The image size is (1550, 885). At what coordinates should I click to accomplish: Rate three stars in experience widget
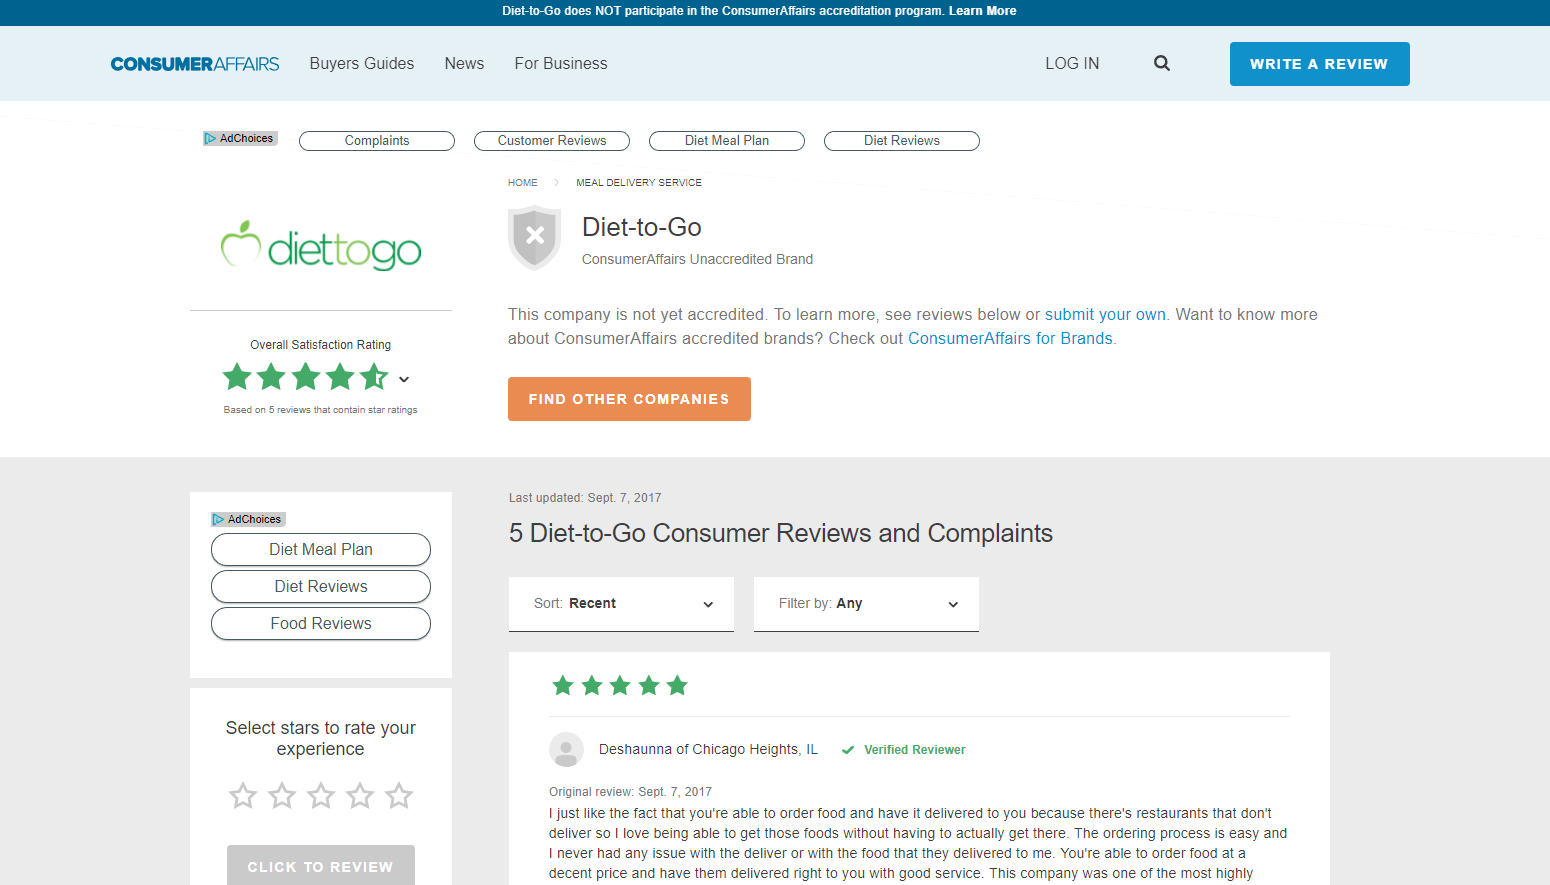point(321,796)
